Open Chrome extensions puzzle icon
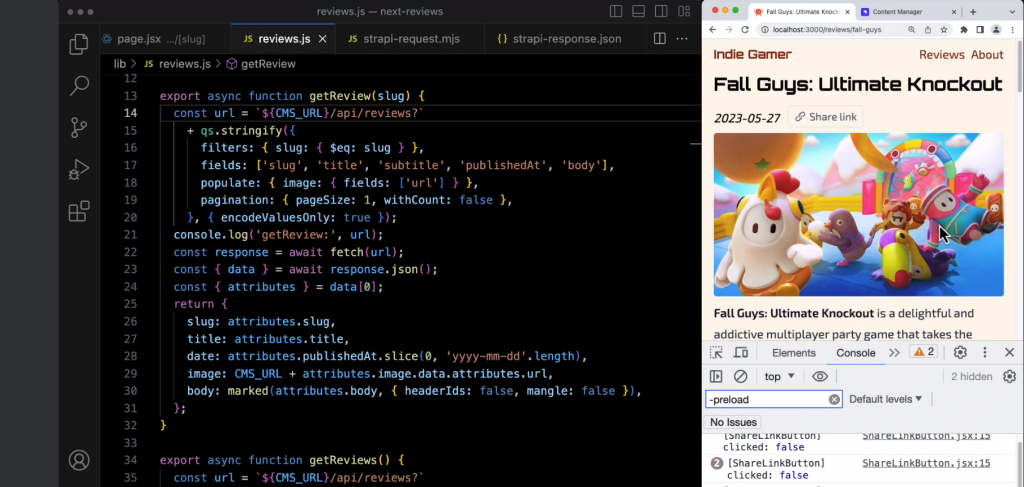 (964, 29)
